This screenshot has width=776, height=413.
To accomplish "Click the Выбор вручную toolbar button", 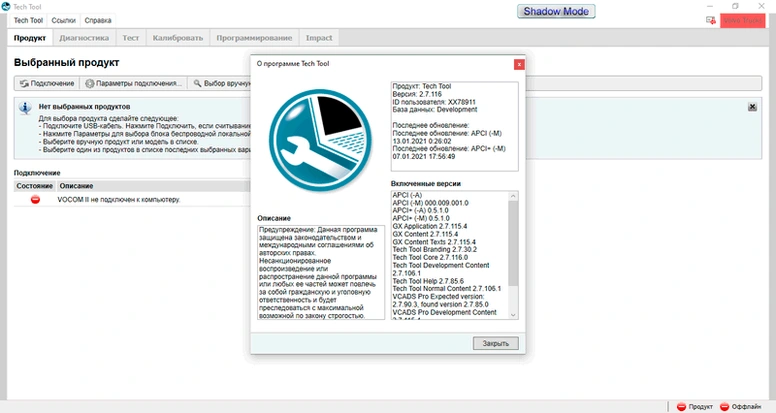I will pyautogui.click(x=222, y=83).
